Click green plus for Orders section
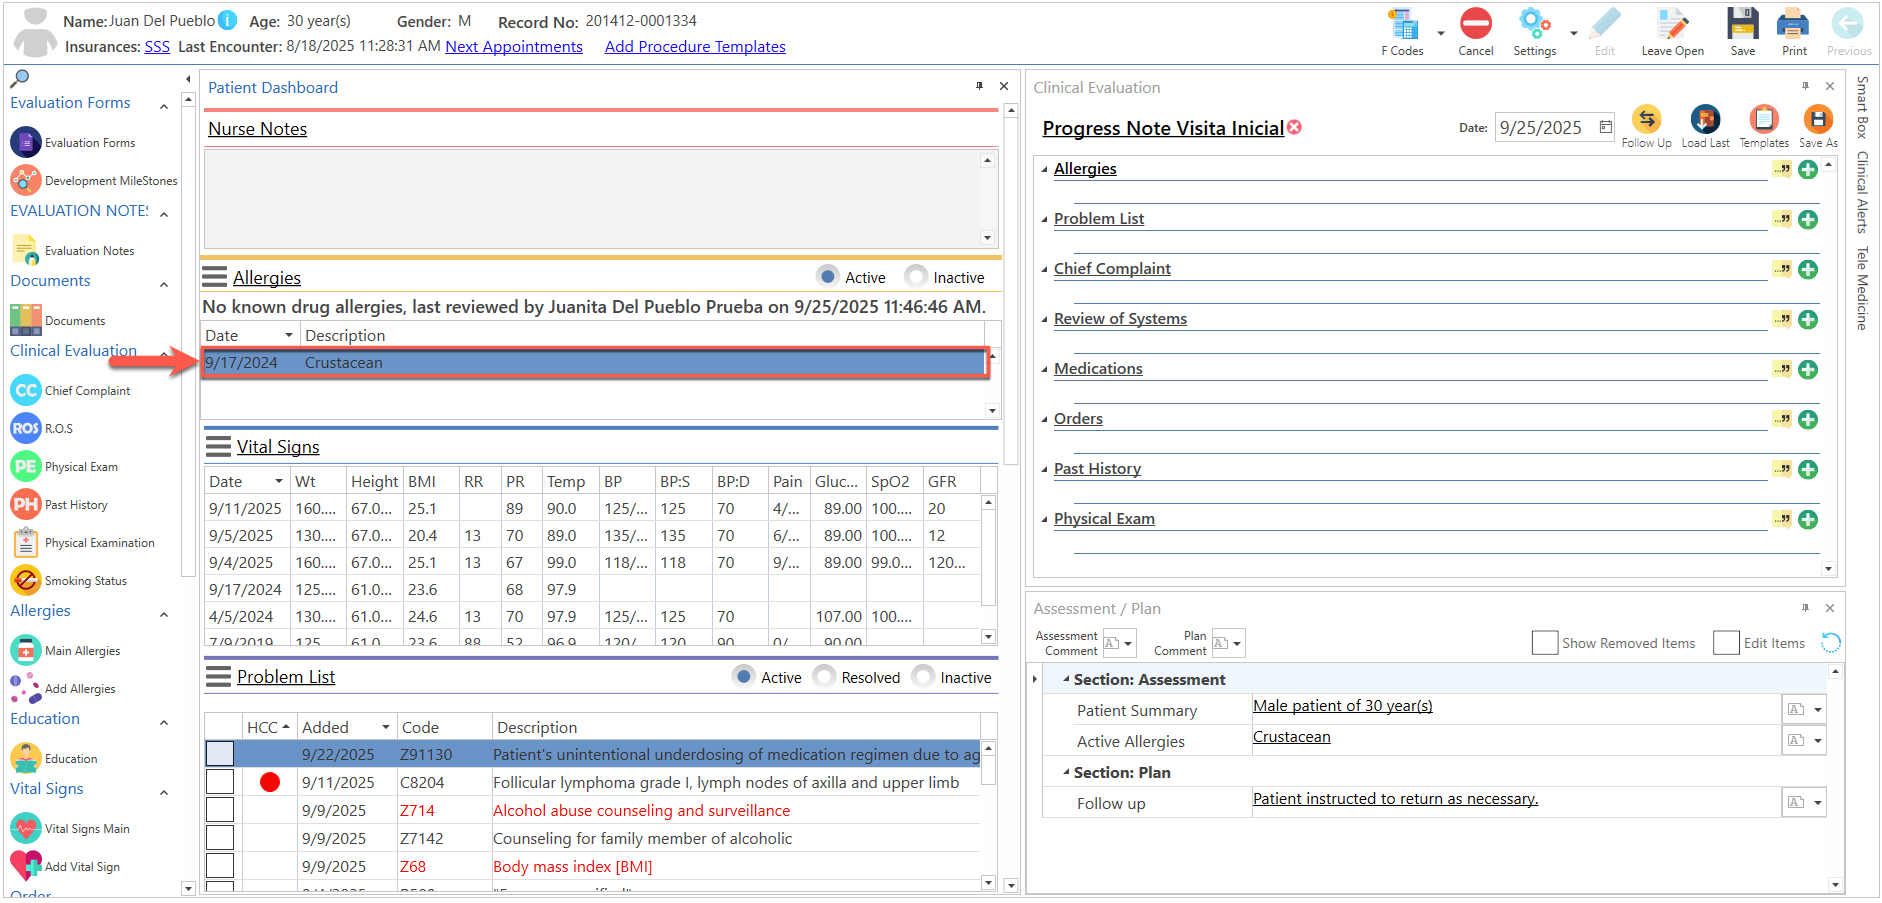Image resolution: width=1882 pixels, height=903 pixels. pyautogui.click(x=1808, y=419)
